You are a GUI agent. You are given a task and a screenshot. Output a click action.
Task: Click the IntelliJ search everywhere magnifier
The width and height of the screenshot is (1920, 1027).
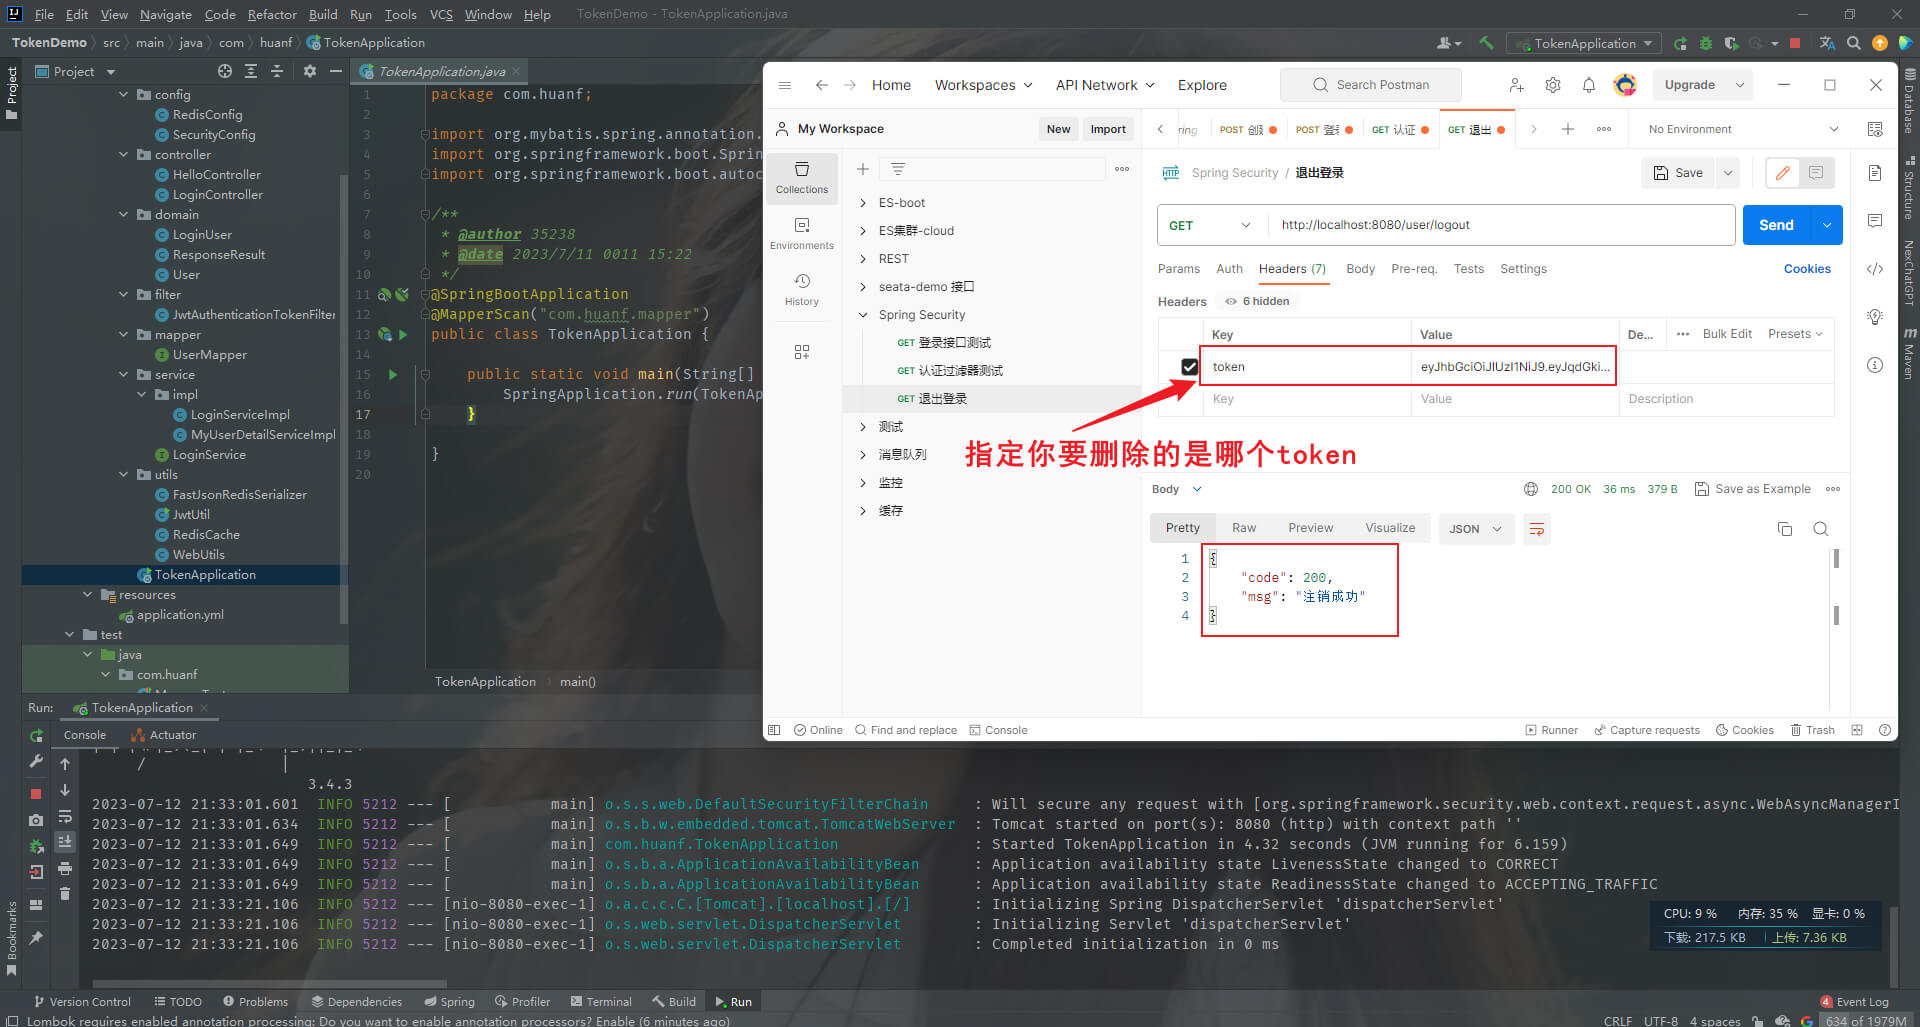pos(1854,43)
